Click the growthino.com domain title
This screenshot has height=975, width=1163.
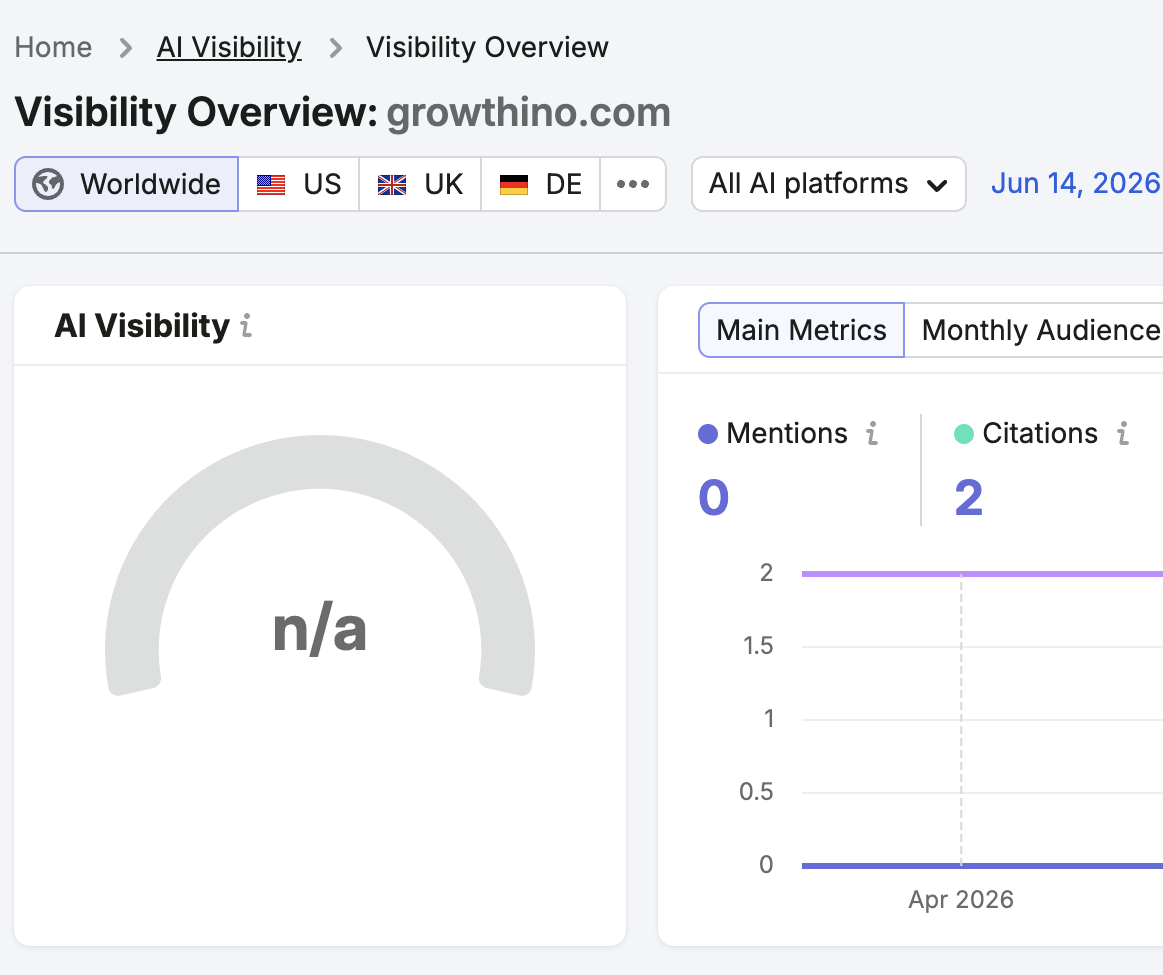529,113
